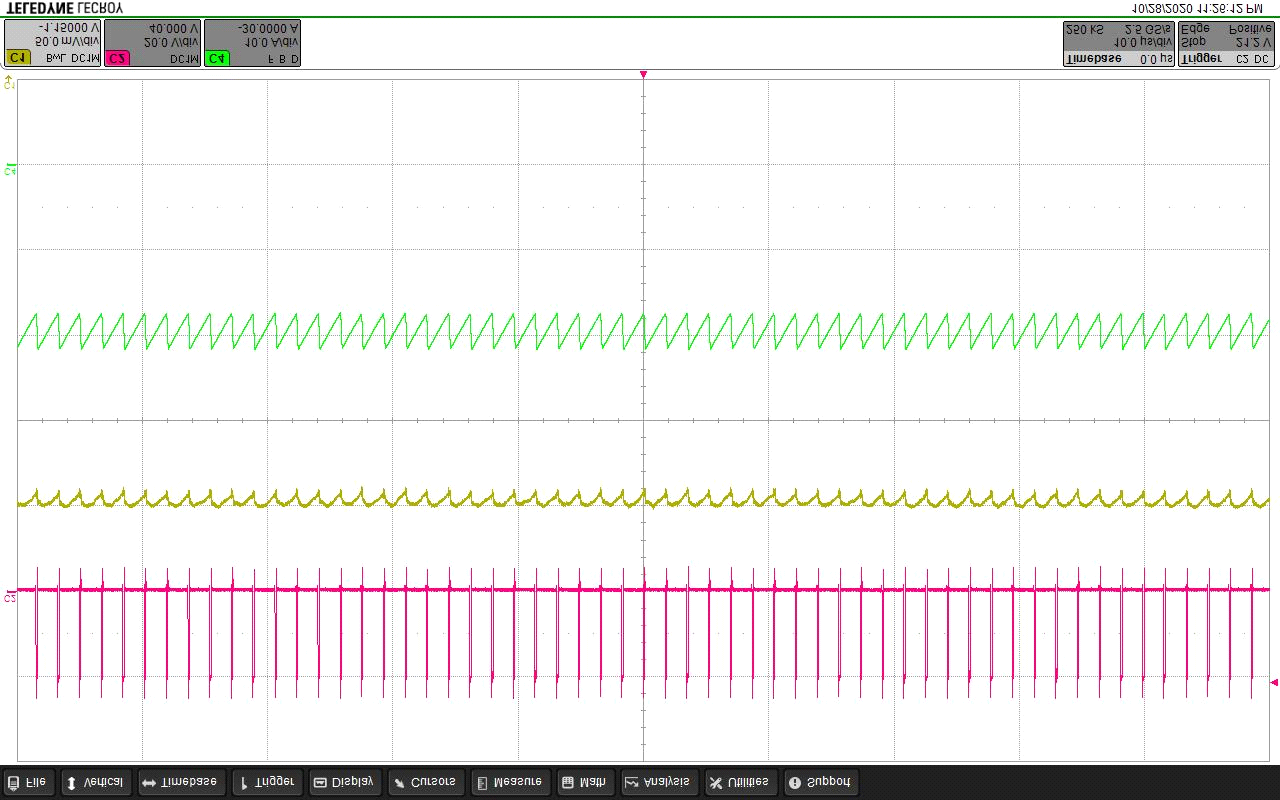
Task: Open the Utilities menu
Action: pos(740,782)
